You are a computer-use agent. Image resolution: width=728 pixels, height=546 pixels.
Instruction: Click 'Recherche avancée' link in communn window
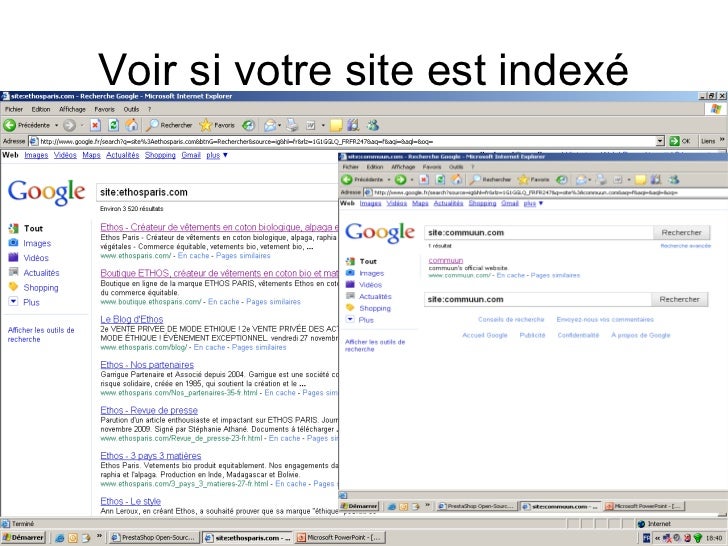[x=686, y=246]
